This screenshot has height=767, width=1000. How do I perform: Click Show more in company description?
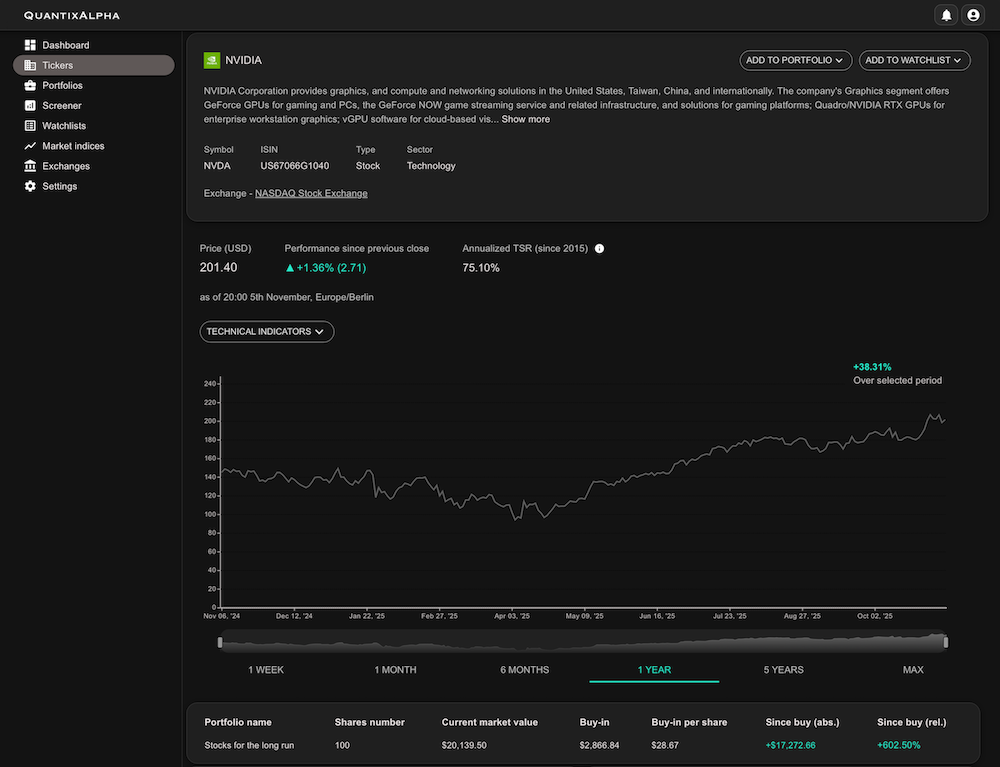525,119
